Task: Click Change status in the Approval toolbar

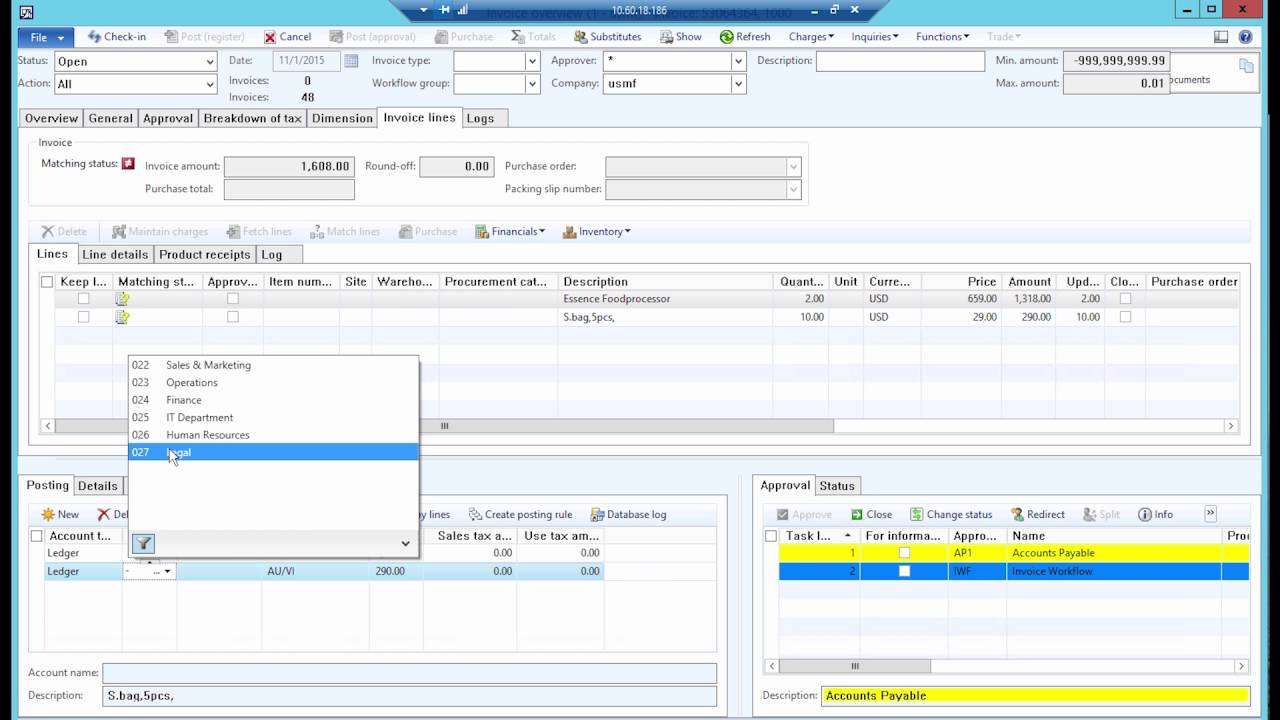Action: (951, 515)
